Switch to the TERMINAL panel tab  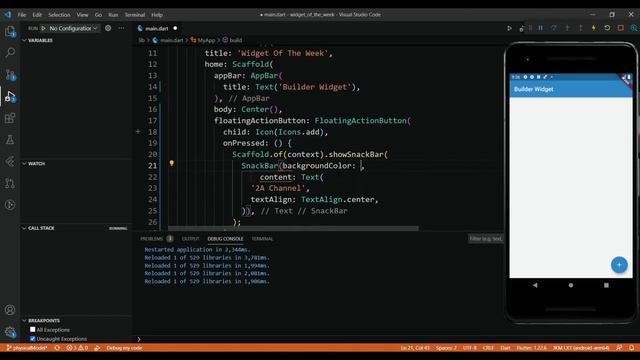[x=262, y=239]
